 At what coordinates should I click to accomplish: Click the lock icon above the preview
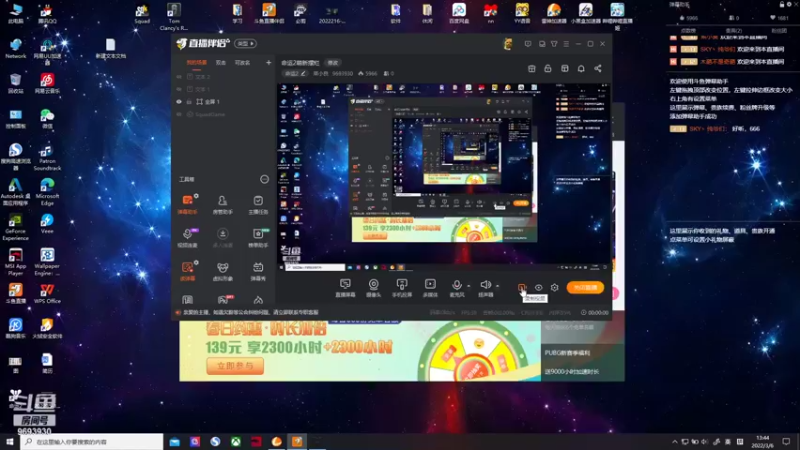tap(548, 68)
